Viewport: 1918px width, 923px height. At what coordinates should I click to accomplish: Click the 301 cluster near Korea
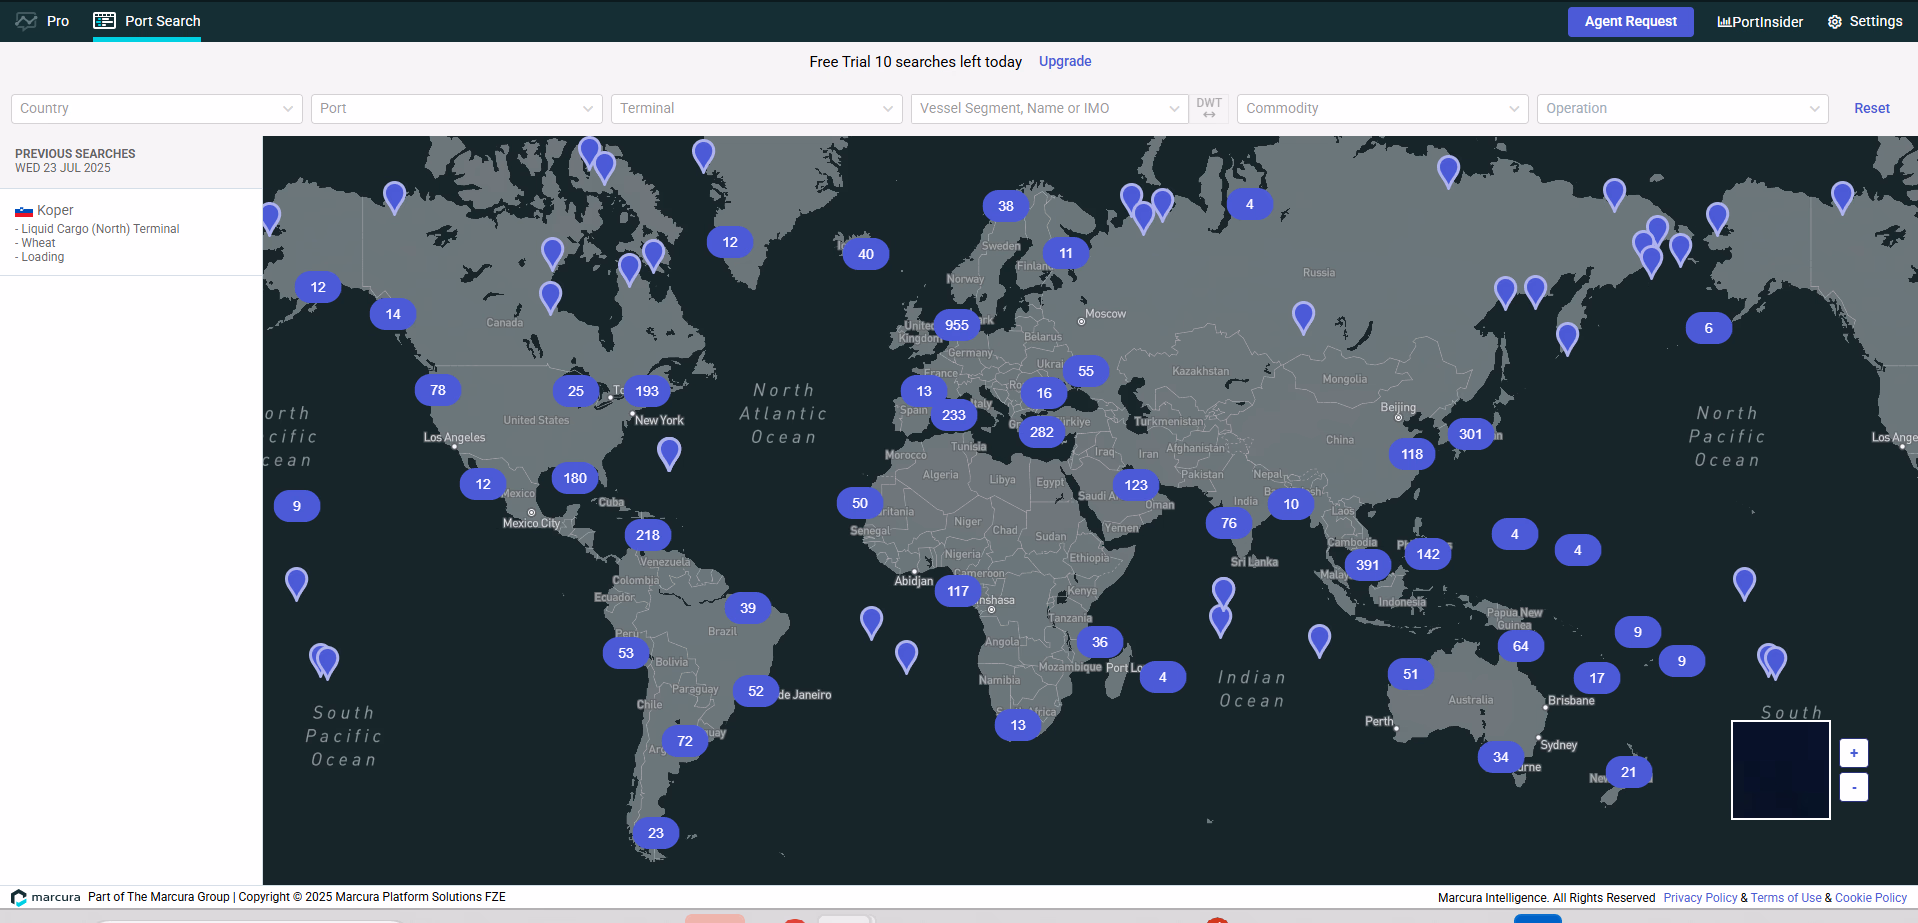click(1470, 434)
